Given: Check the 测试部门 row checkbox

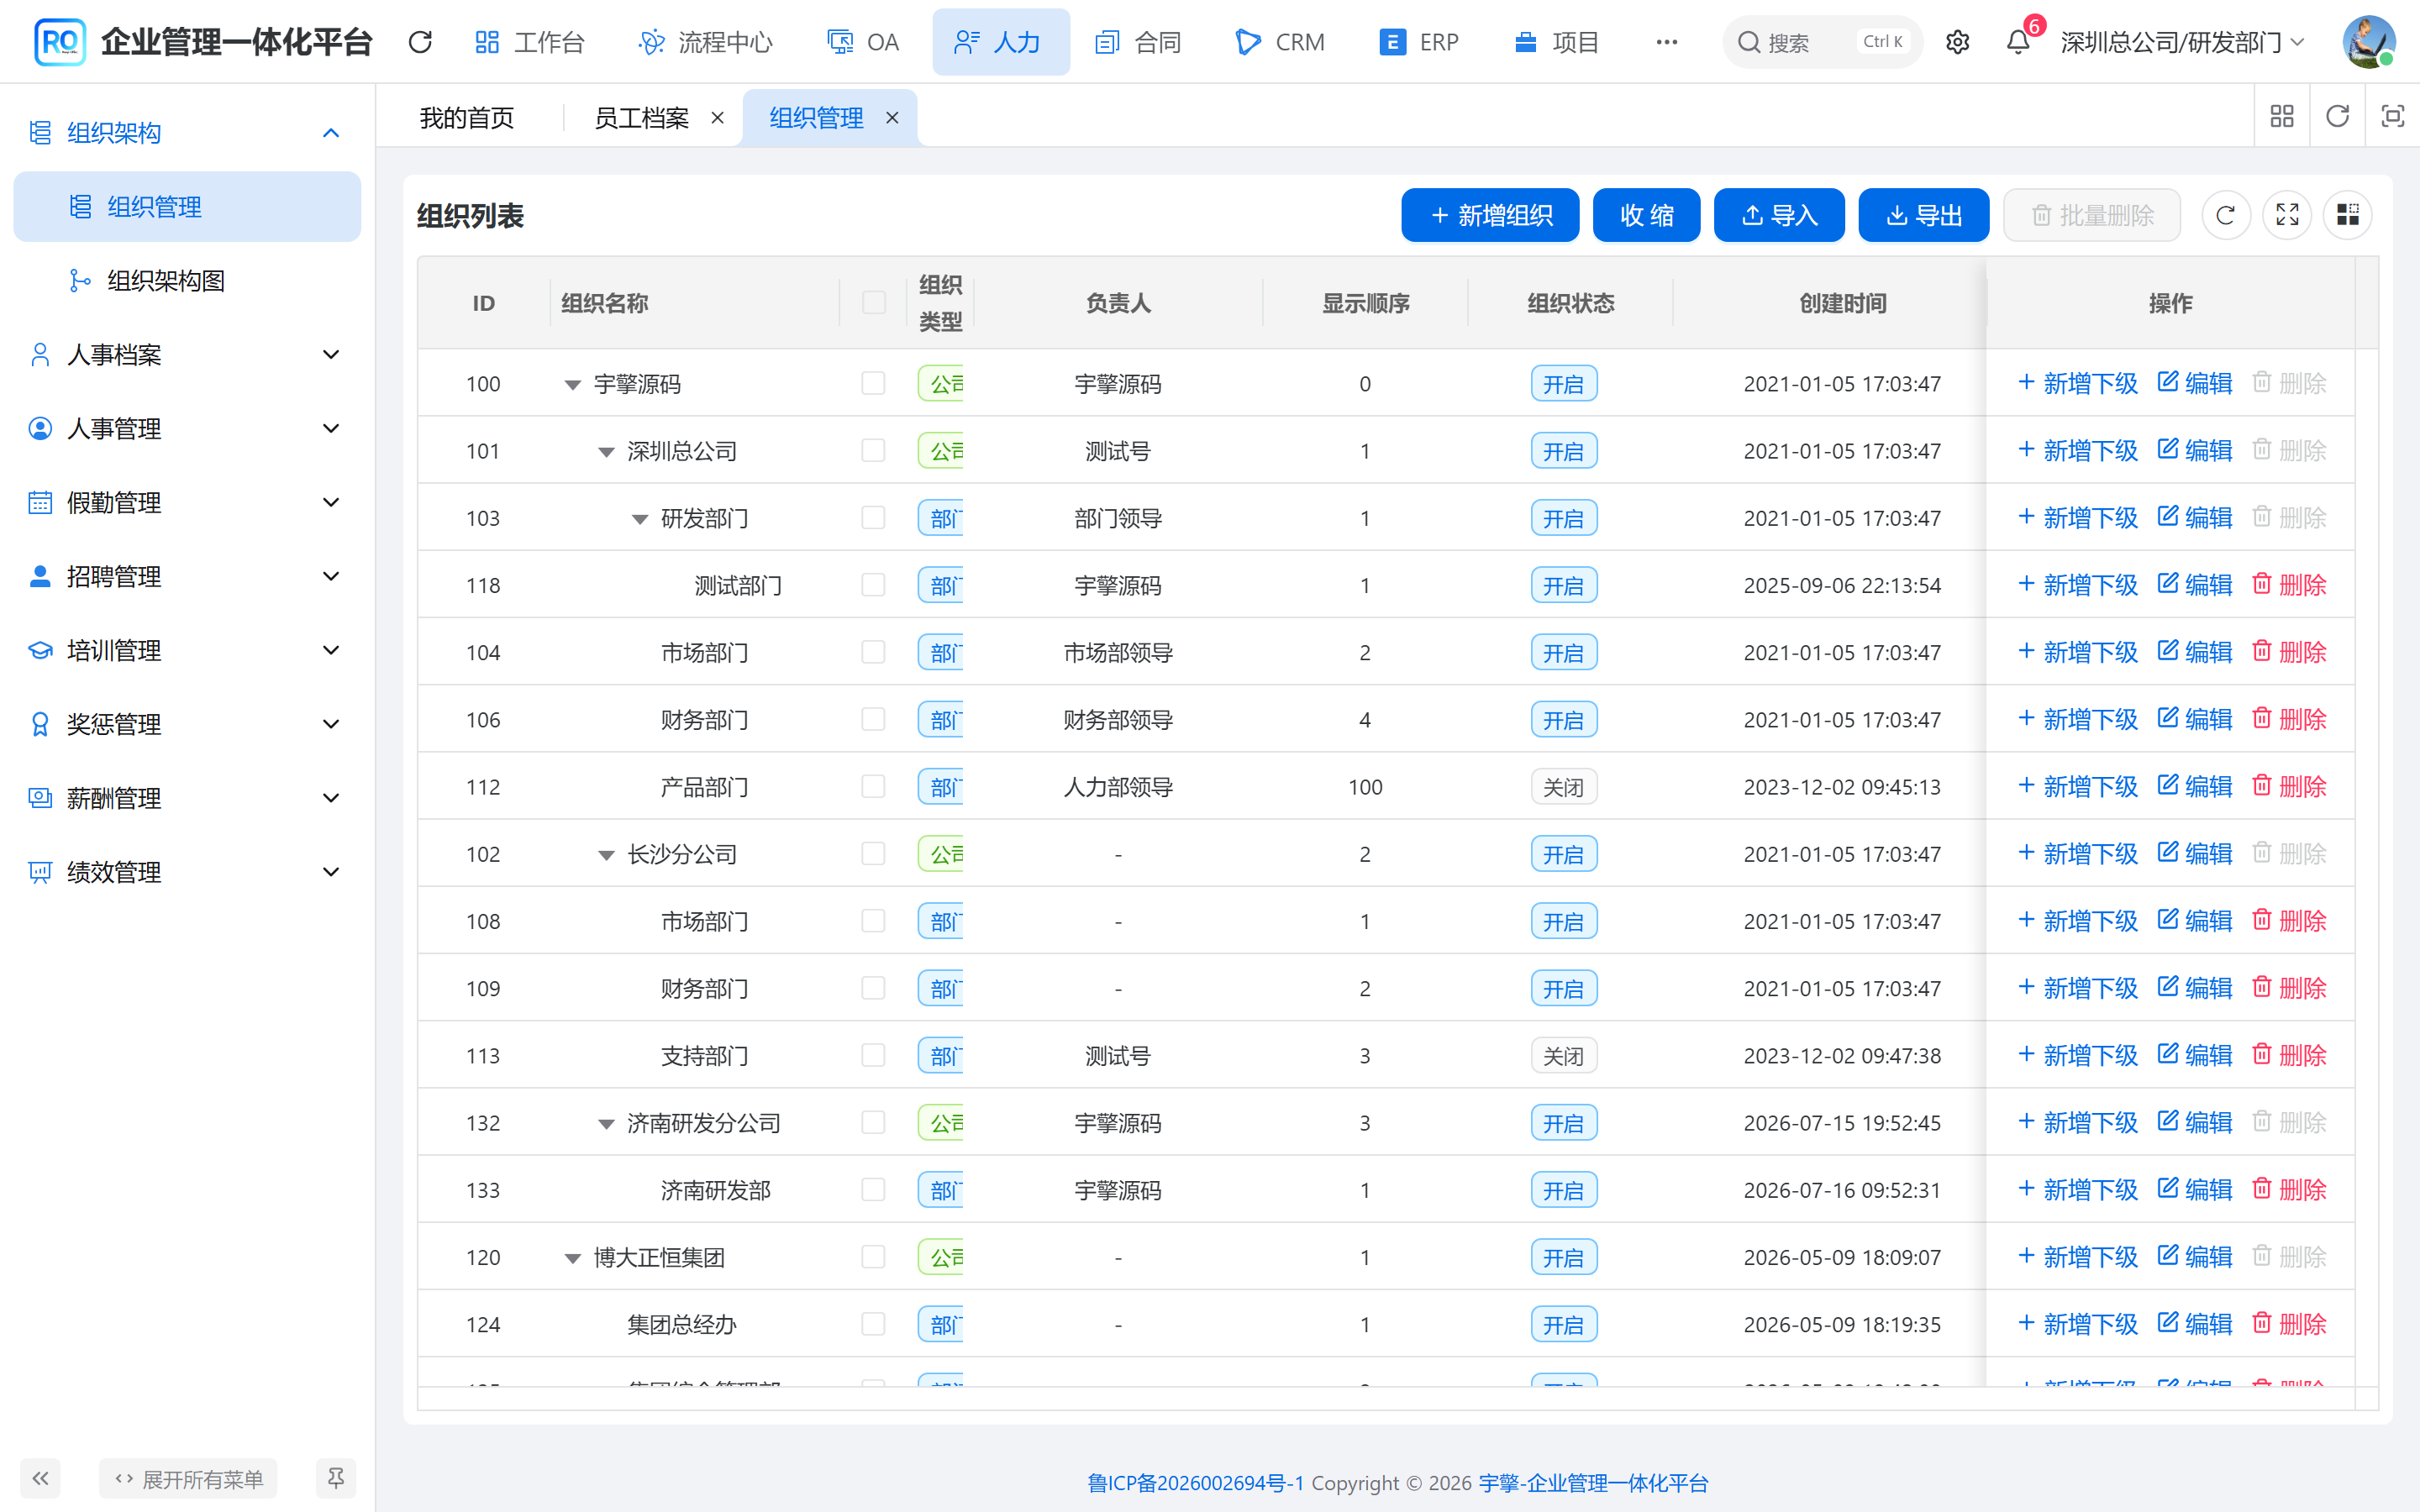Looking at the screenshot, I should (x=873, y=585).
